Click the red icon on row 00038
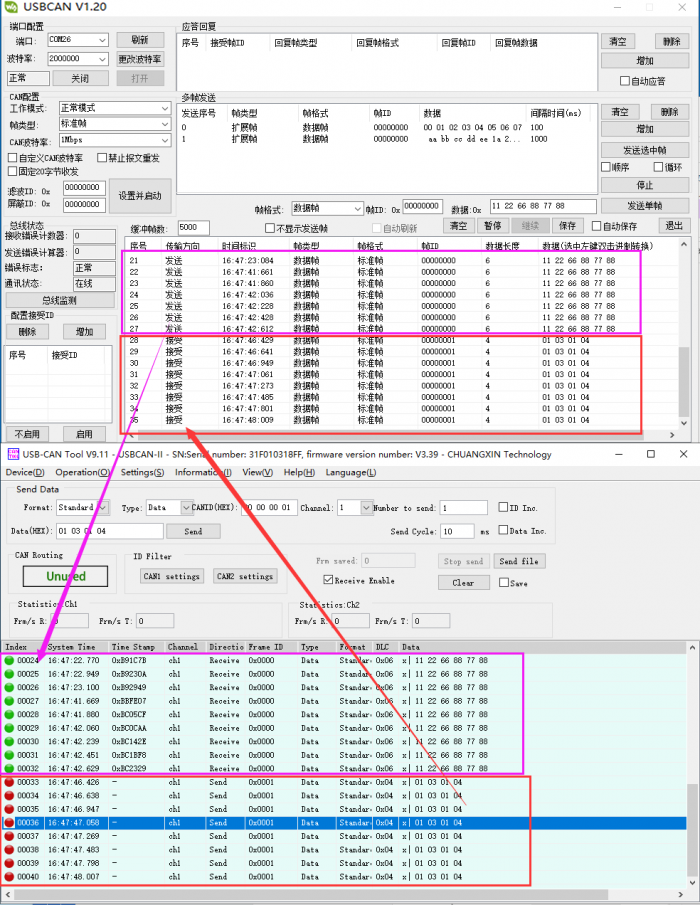The width and height of the screenshot is (700, 905). [x=9, y=850]
